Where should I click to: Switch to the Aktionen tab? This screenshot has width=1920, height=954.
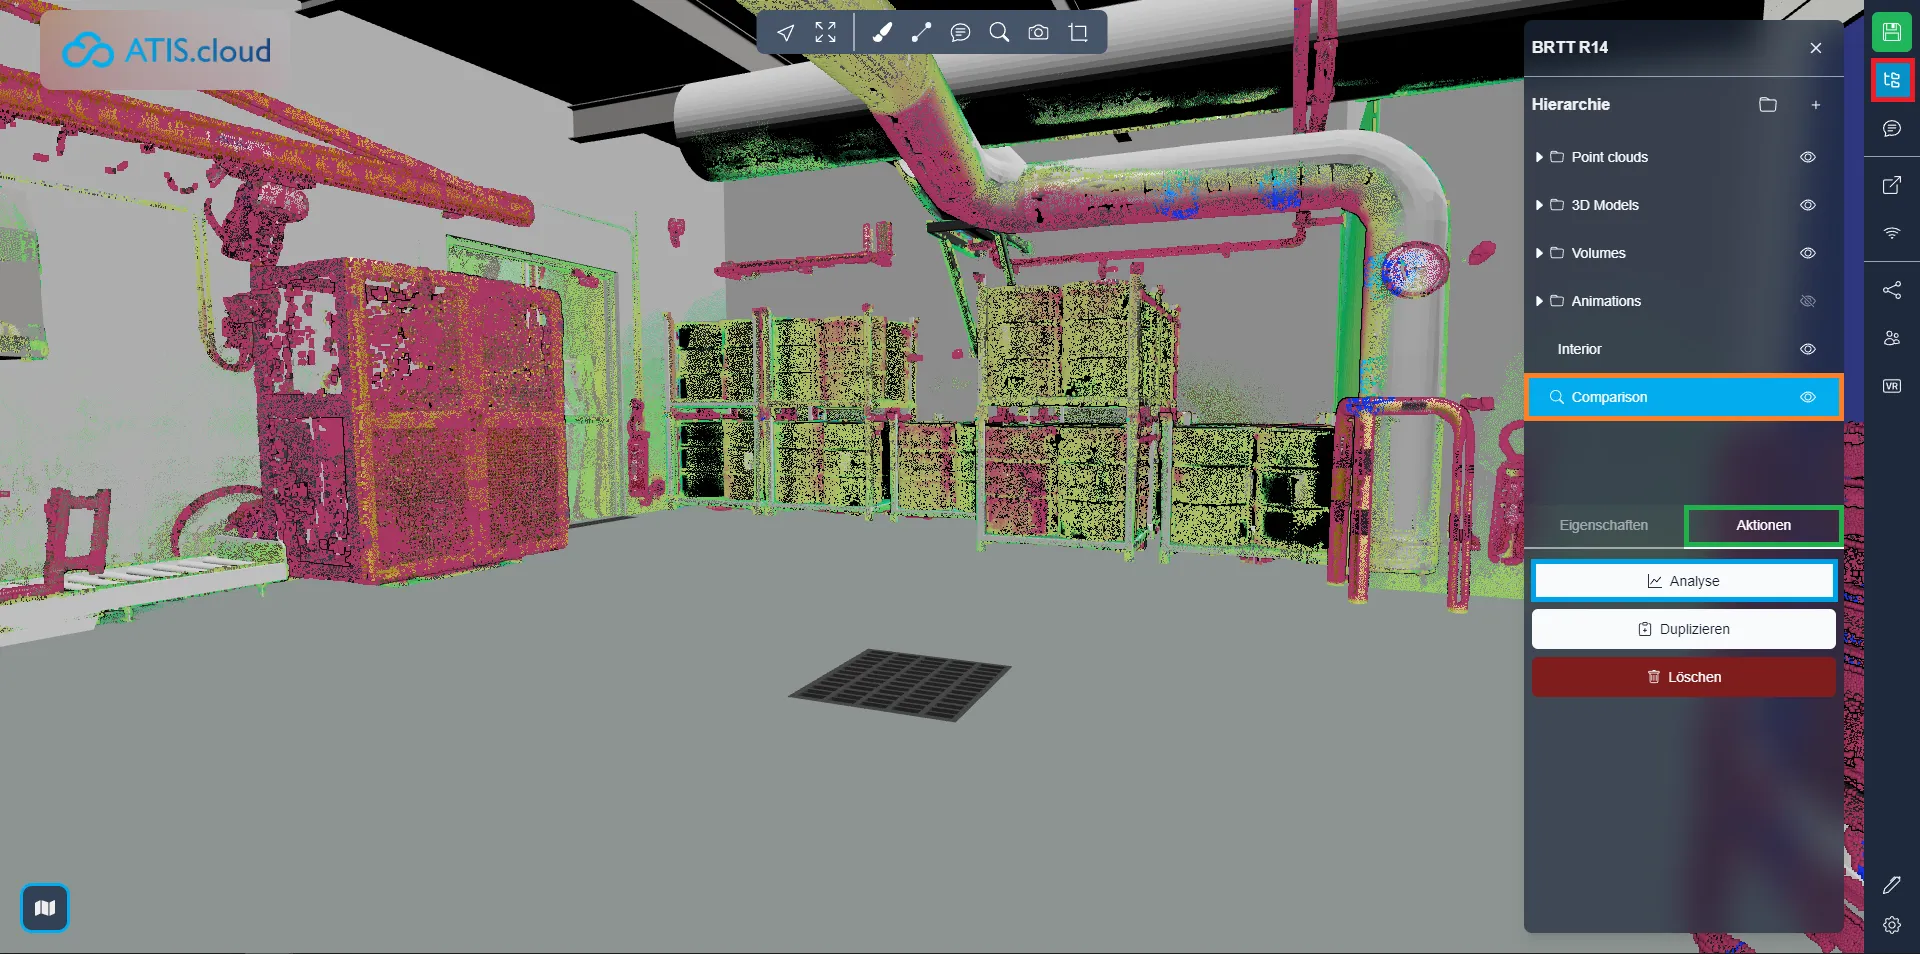click(x=1763, y=525)
